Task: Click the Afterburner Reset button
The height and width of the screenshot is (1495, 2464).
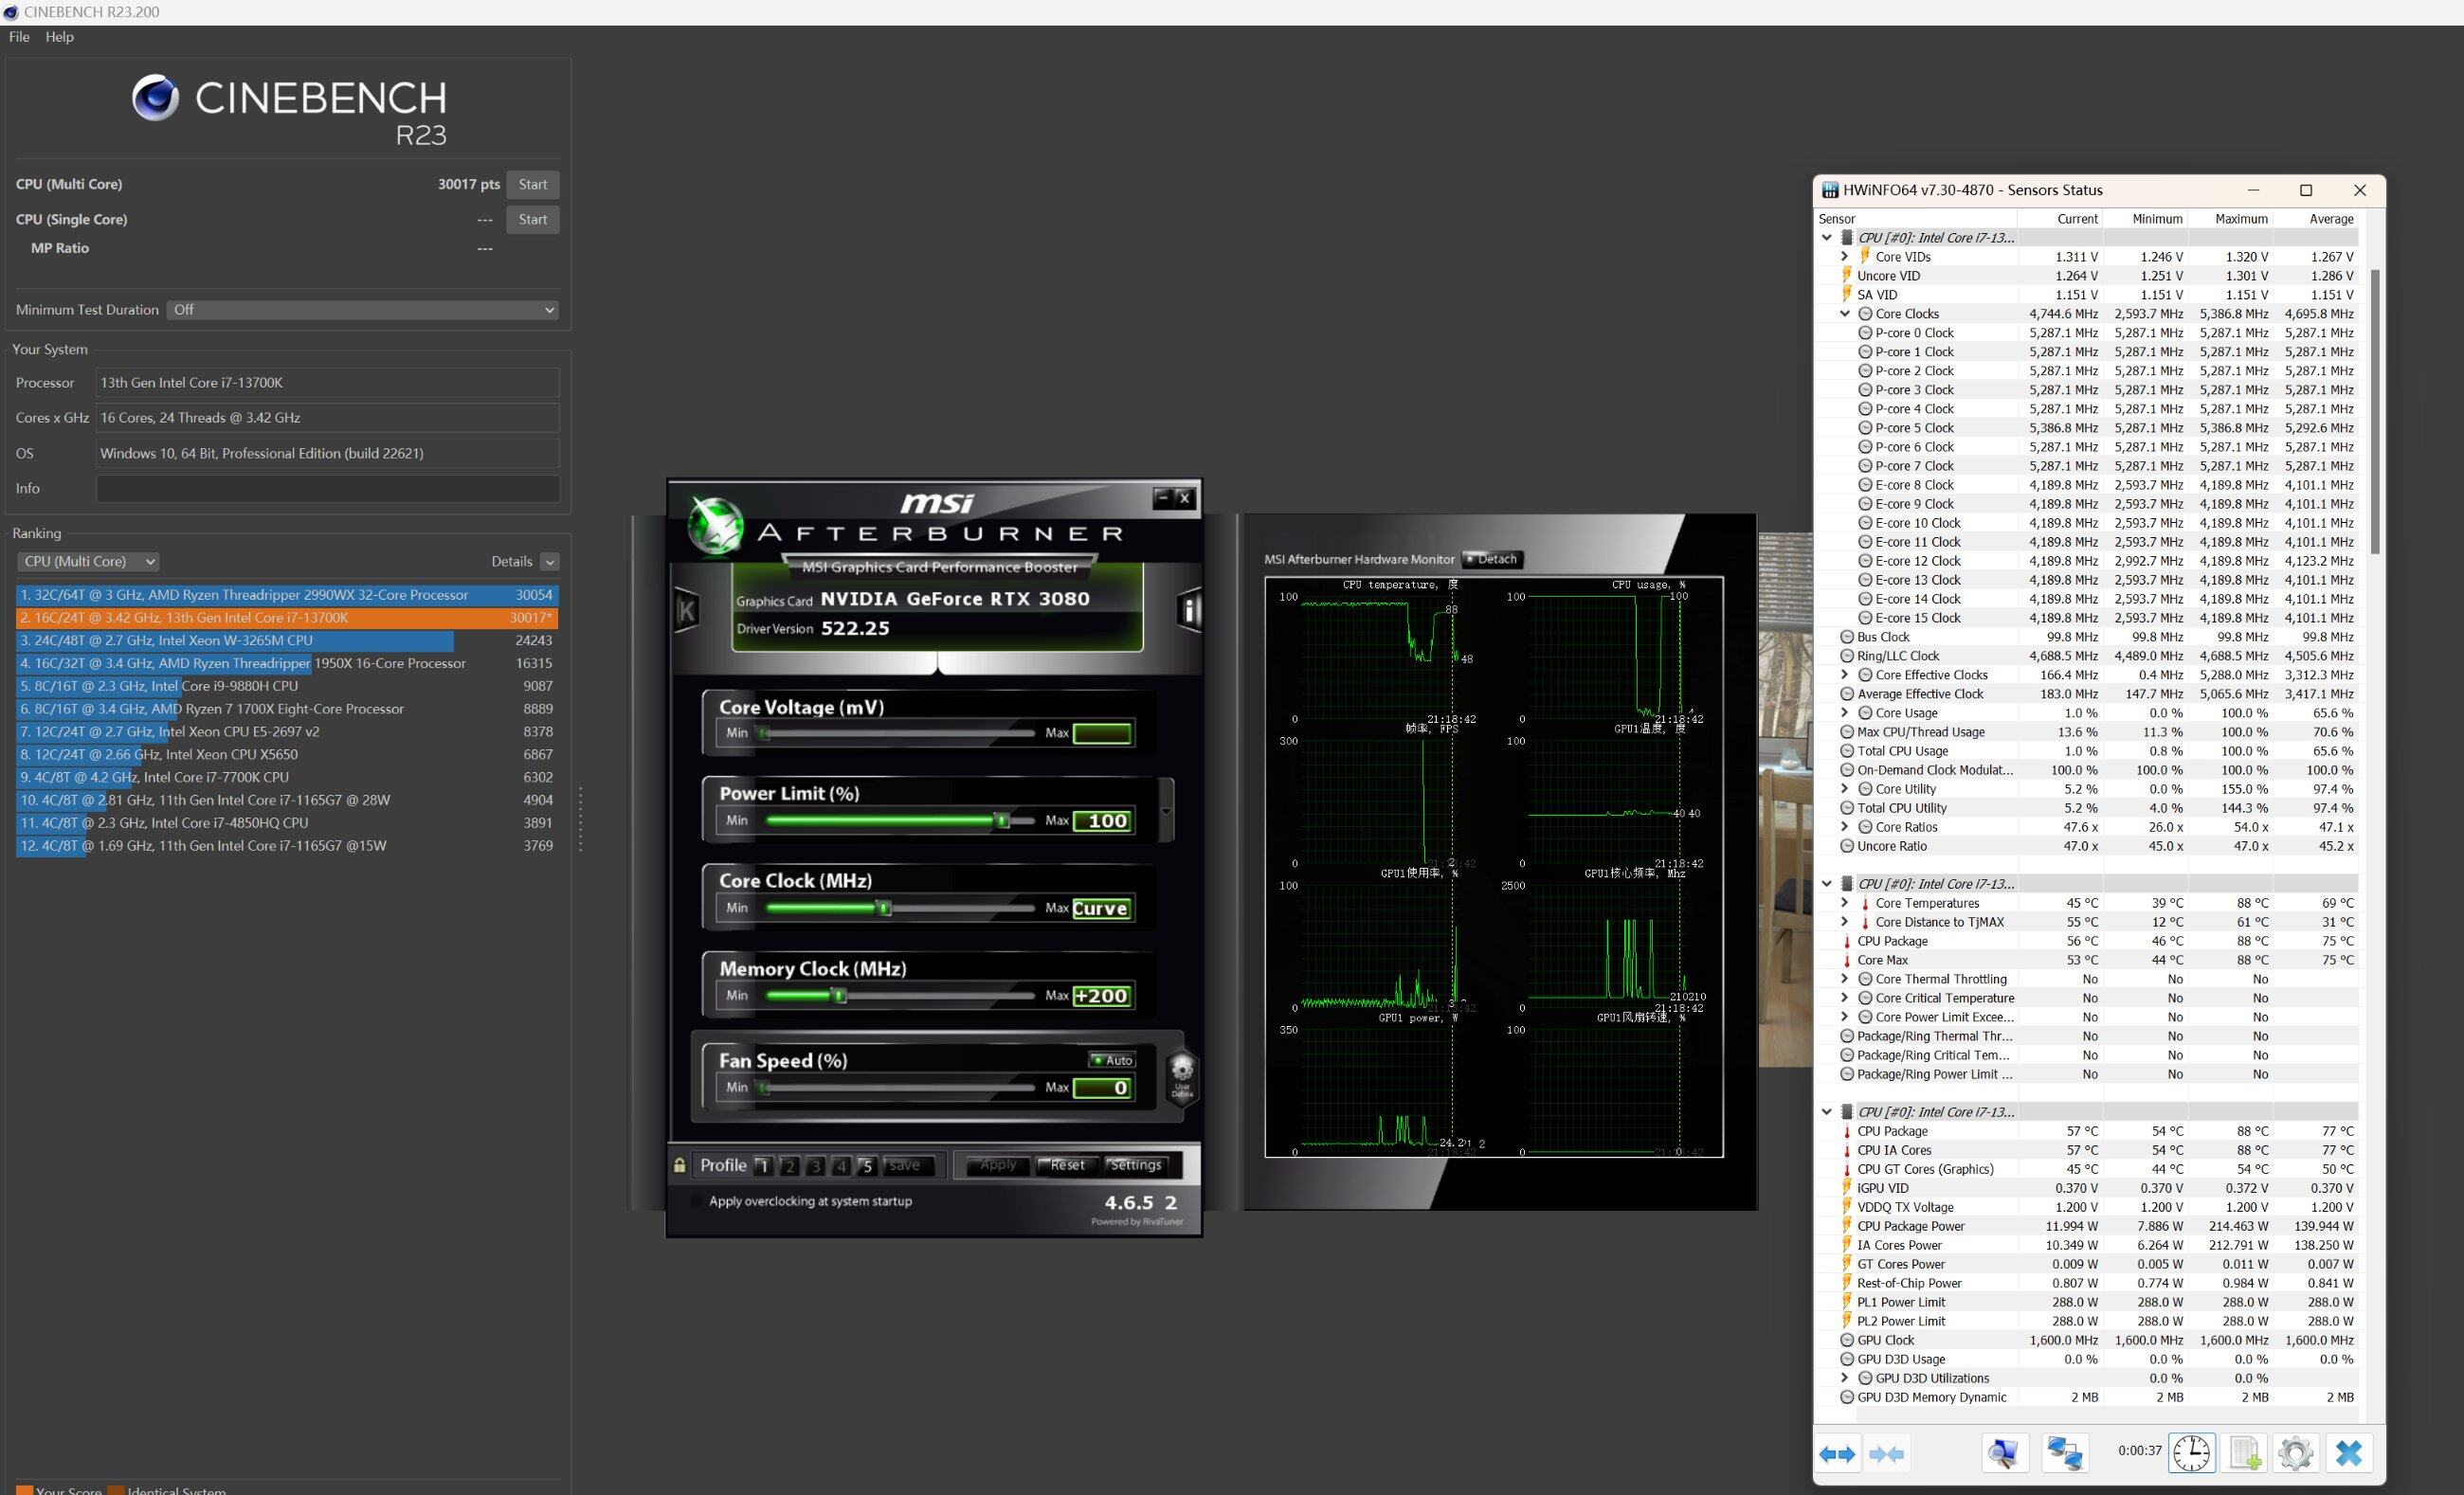Action: [1067, 1165]
